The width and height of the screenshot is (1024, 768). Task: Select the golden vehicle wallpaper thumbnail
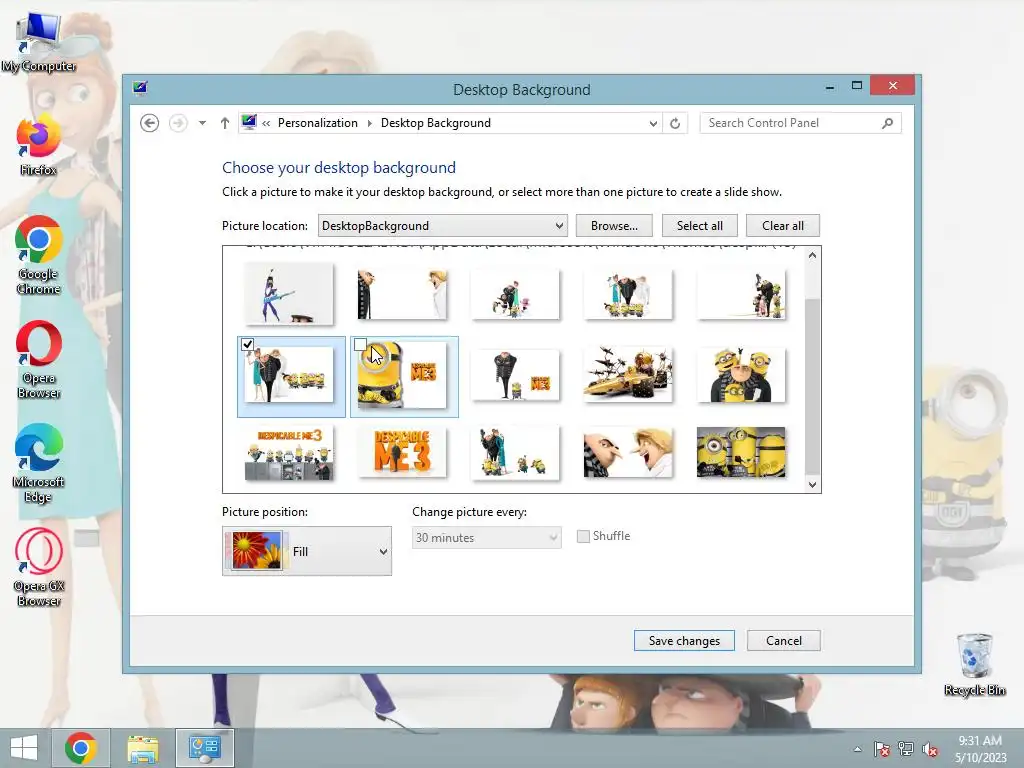click(628, 374)
